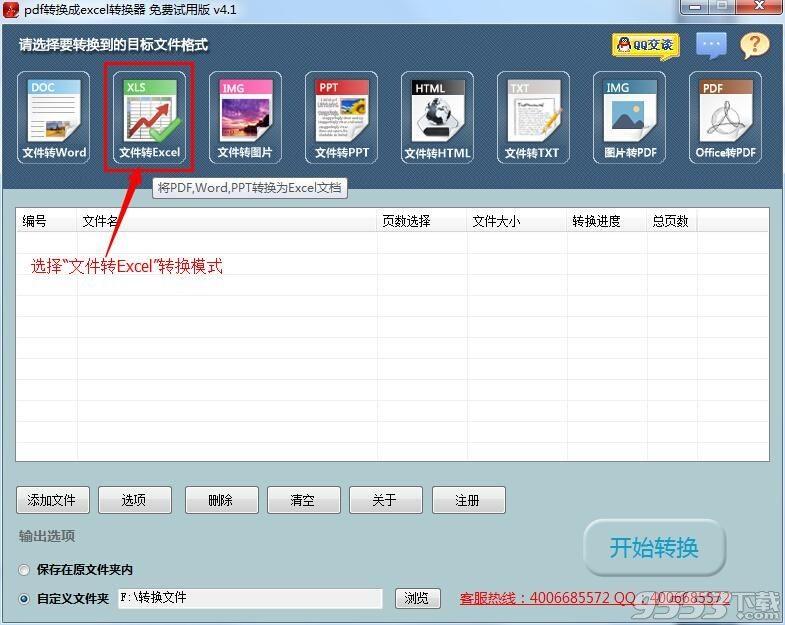Click the output folder path field

(250, 598)
